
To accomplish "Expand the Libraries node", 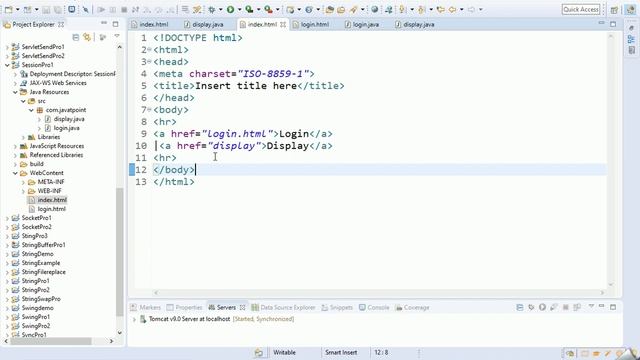I will click(x=23, y=137).
